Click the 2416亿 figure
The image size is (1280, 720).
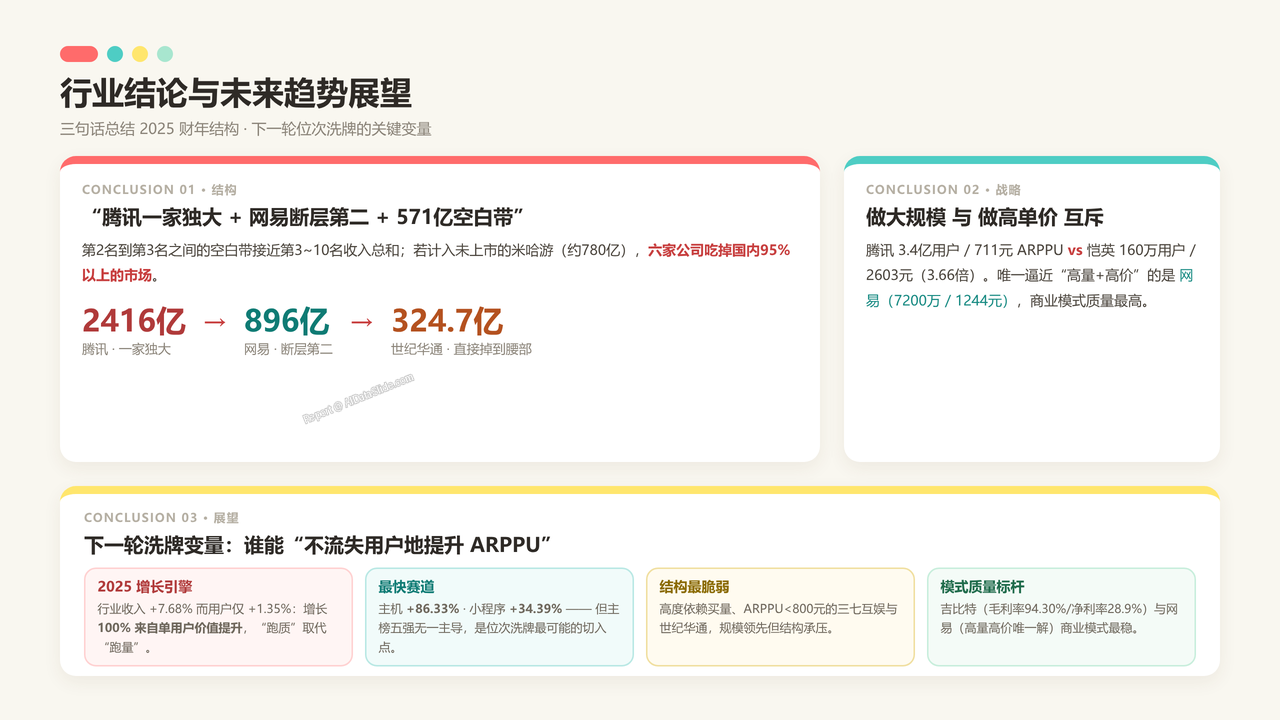tap(134, 321)
